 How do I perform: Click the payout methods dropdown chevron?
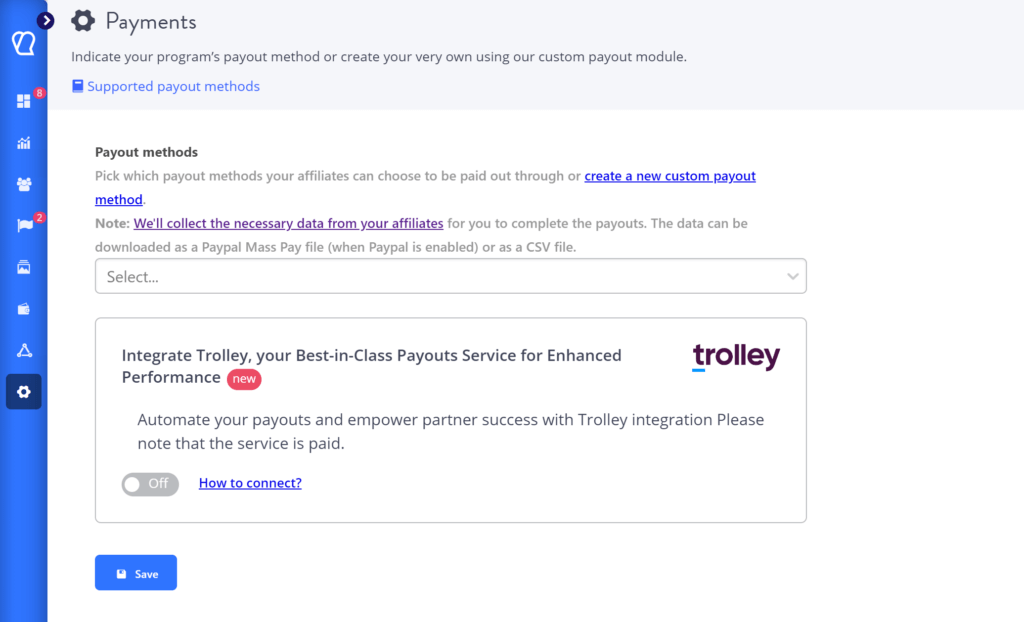click(x=792, y=277)
